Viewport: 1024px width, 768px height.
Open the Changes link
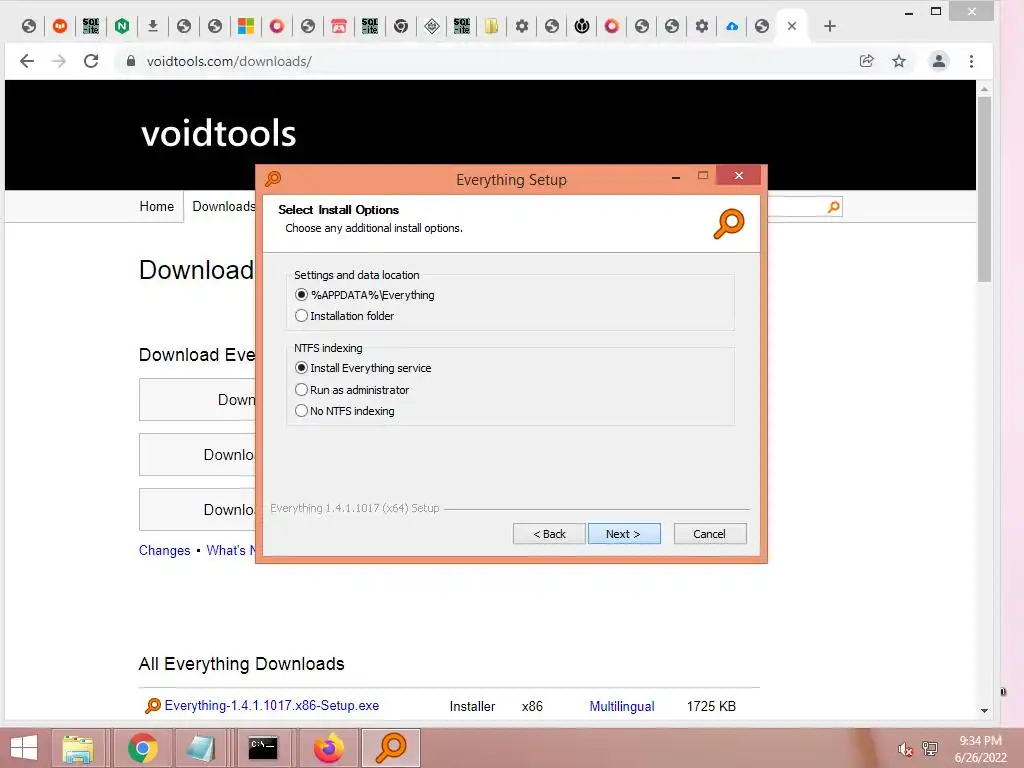[x=165, y=551]
